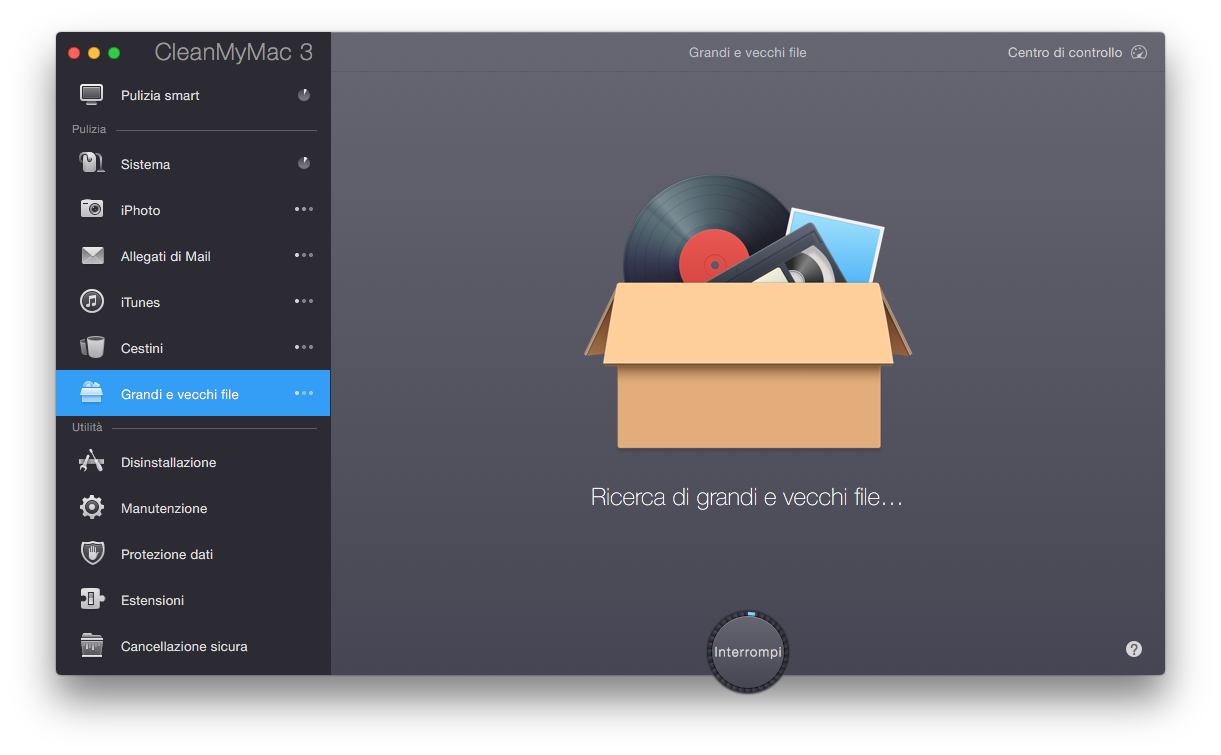Screen dimensions: 1221x755
Task: Click the green zoom window button
Action: pos(114,52)
